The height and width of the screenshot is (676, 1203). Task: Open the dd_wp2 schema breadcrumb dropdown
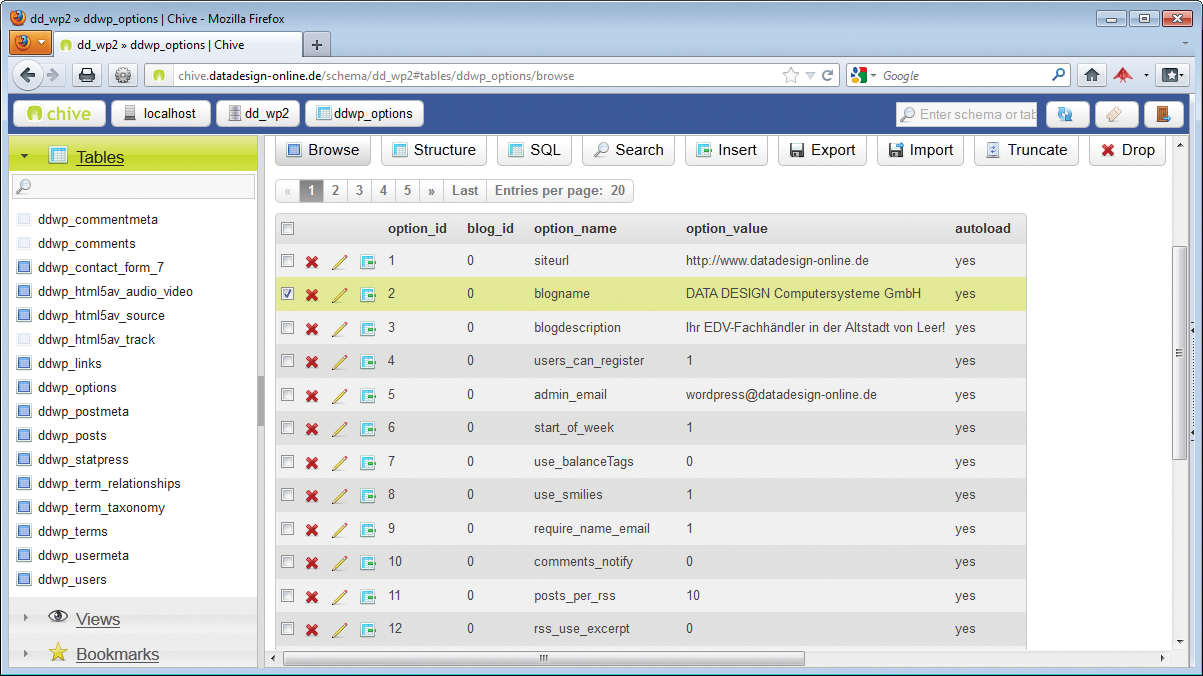[257, 113]
